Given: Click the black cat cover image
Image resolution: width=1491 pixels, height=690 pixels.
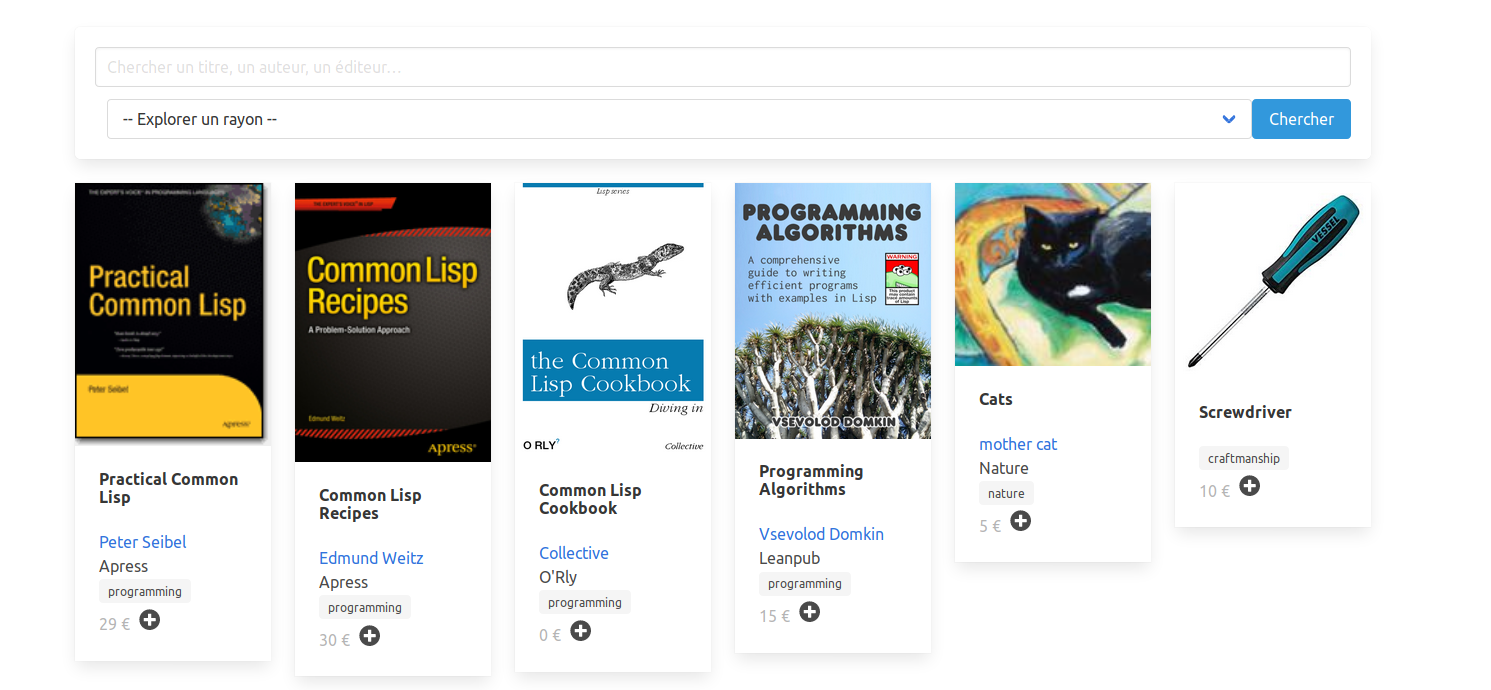Looking at the screenshot, I should (x=1053, y=275).
